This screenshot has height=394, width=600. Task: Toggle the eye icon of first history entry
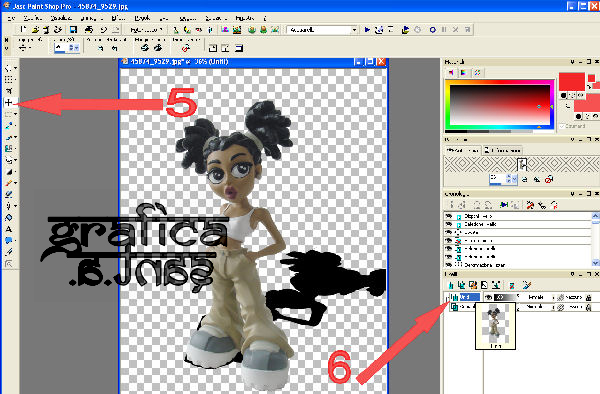(x=448, y=216)
